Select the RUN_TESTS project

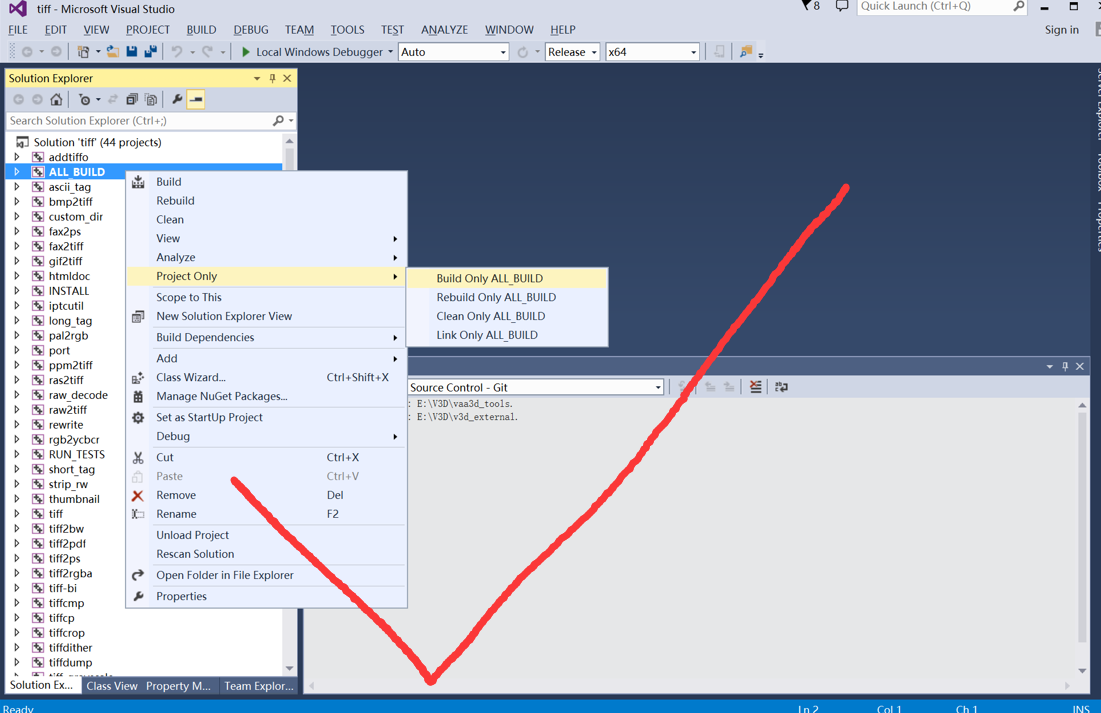pos(77,454)
